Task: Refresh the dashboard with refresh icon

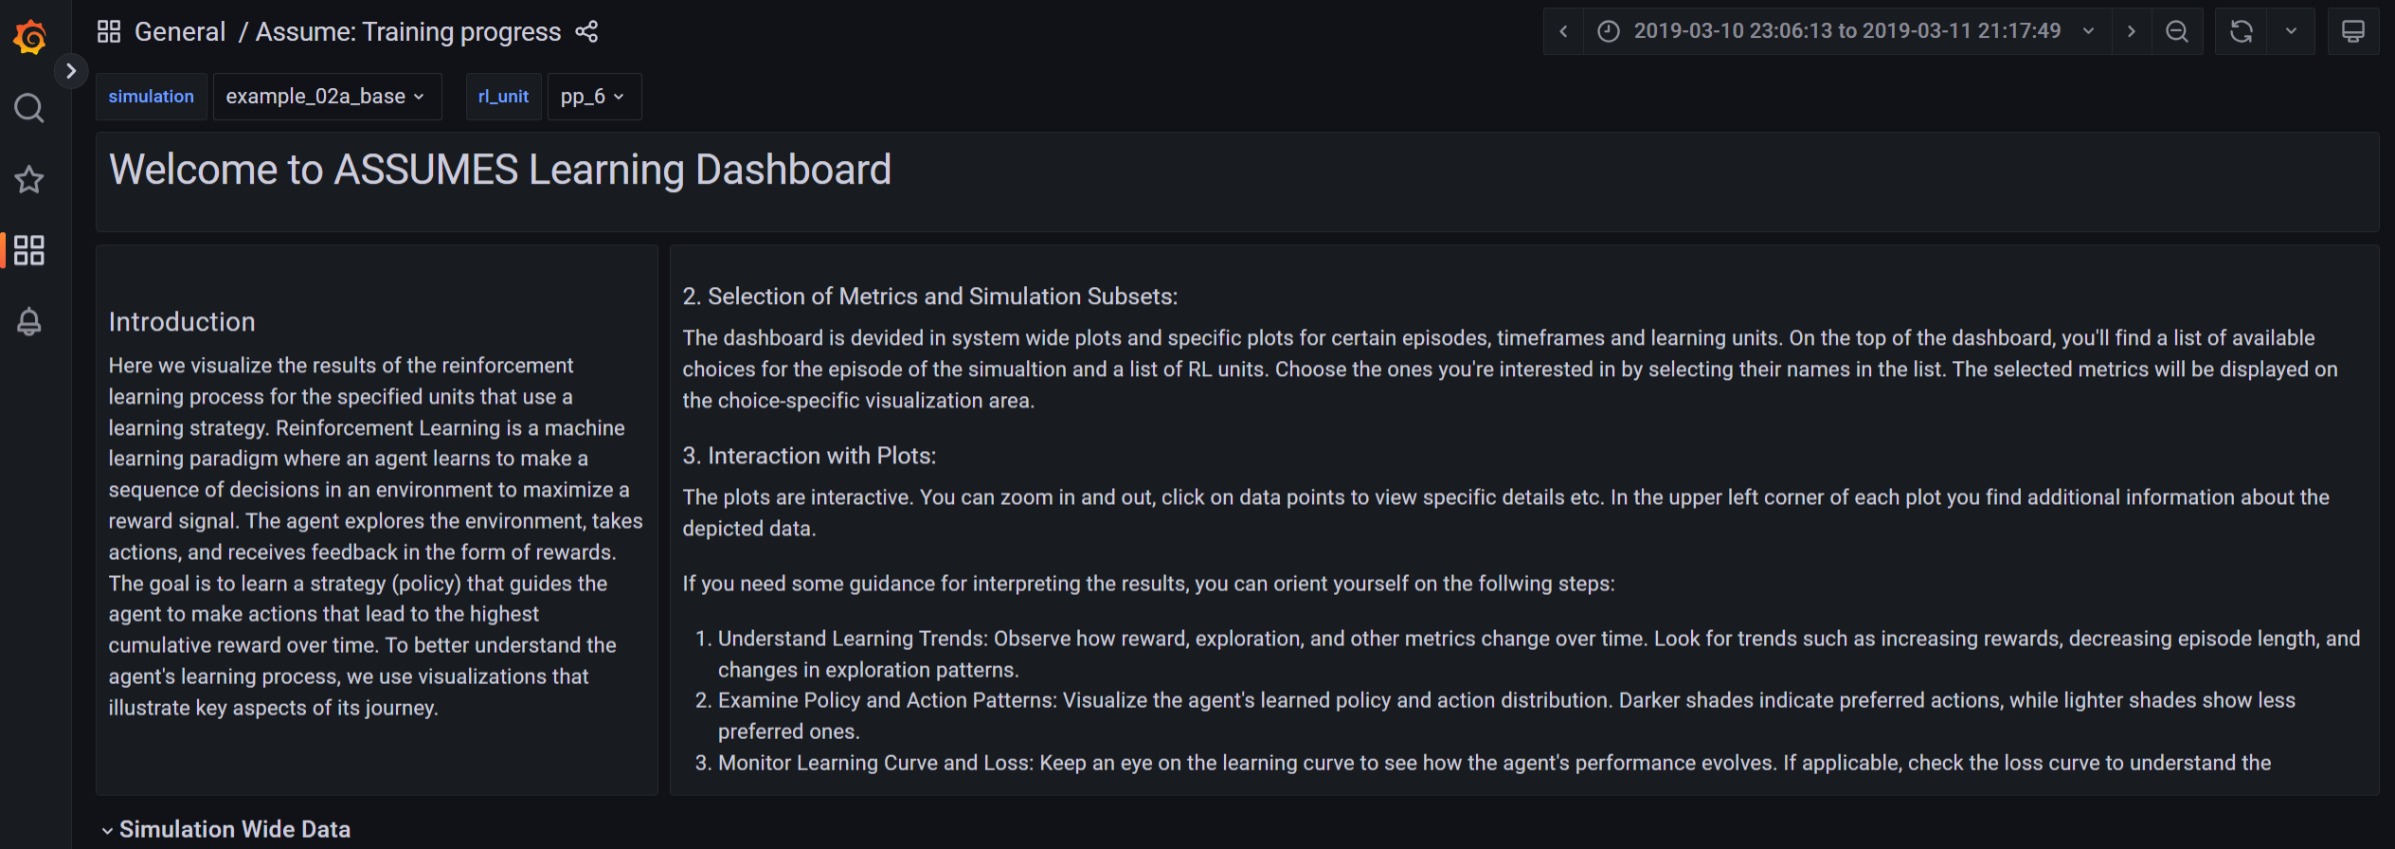Action: tap(2241, 32)
